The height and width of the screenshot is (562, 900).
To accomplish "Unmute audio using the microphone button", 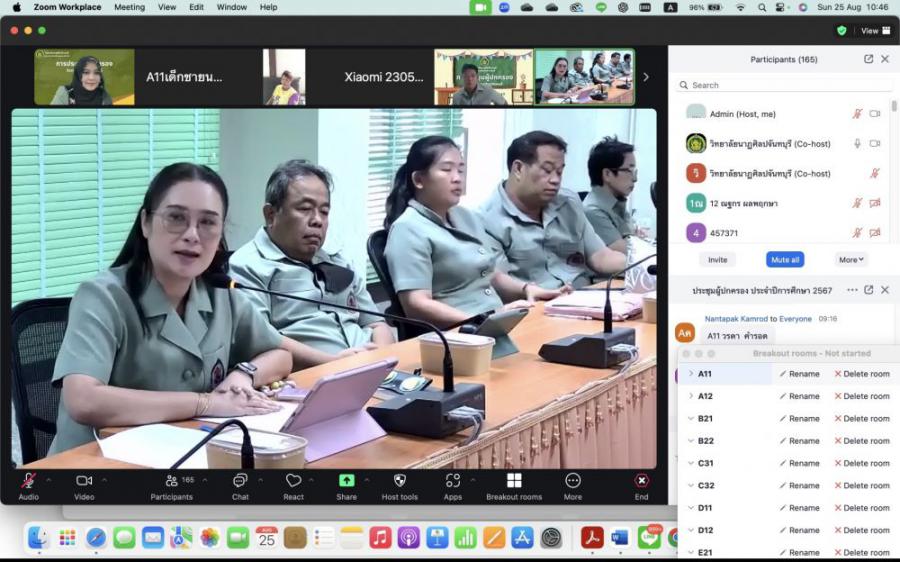I will click(x=29, y=481).
